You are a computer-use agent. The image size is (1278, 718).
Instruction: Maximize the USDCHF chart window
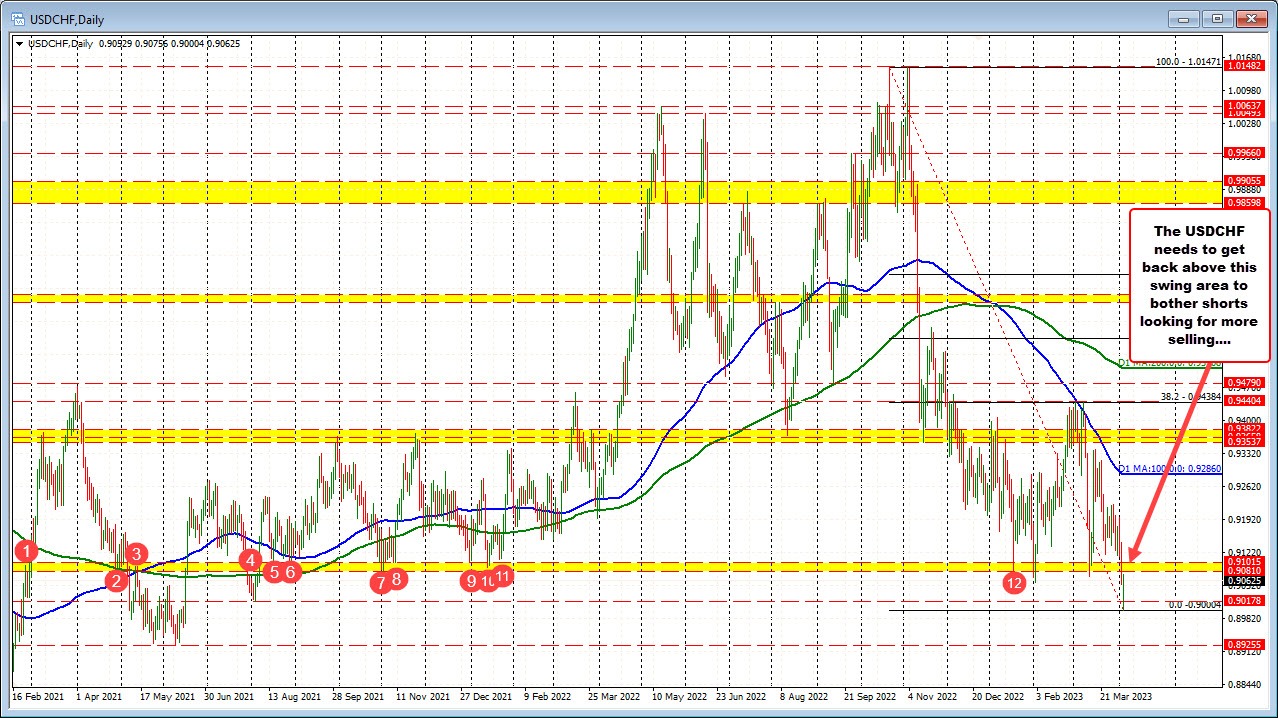click(1217, 19)
